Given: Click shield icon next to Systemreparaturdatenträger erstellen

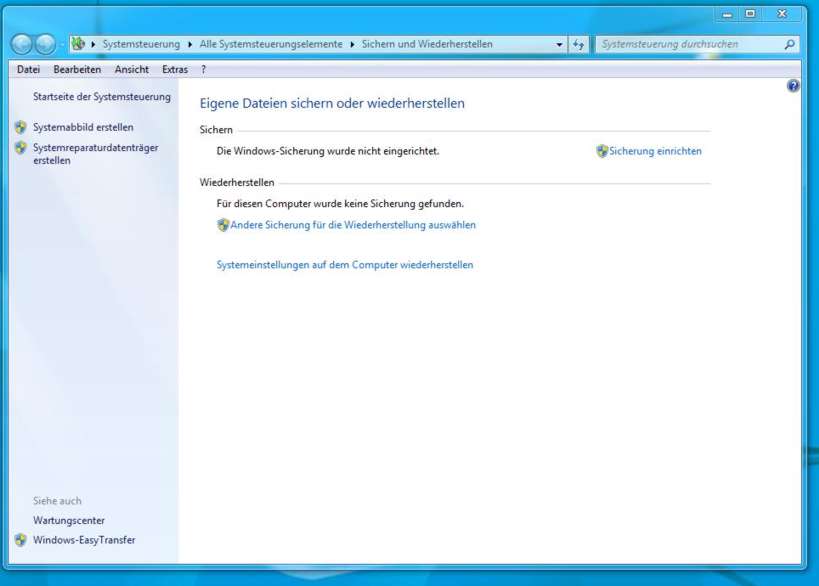Looking at the screenshot, I should (21, 148).
